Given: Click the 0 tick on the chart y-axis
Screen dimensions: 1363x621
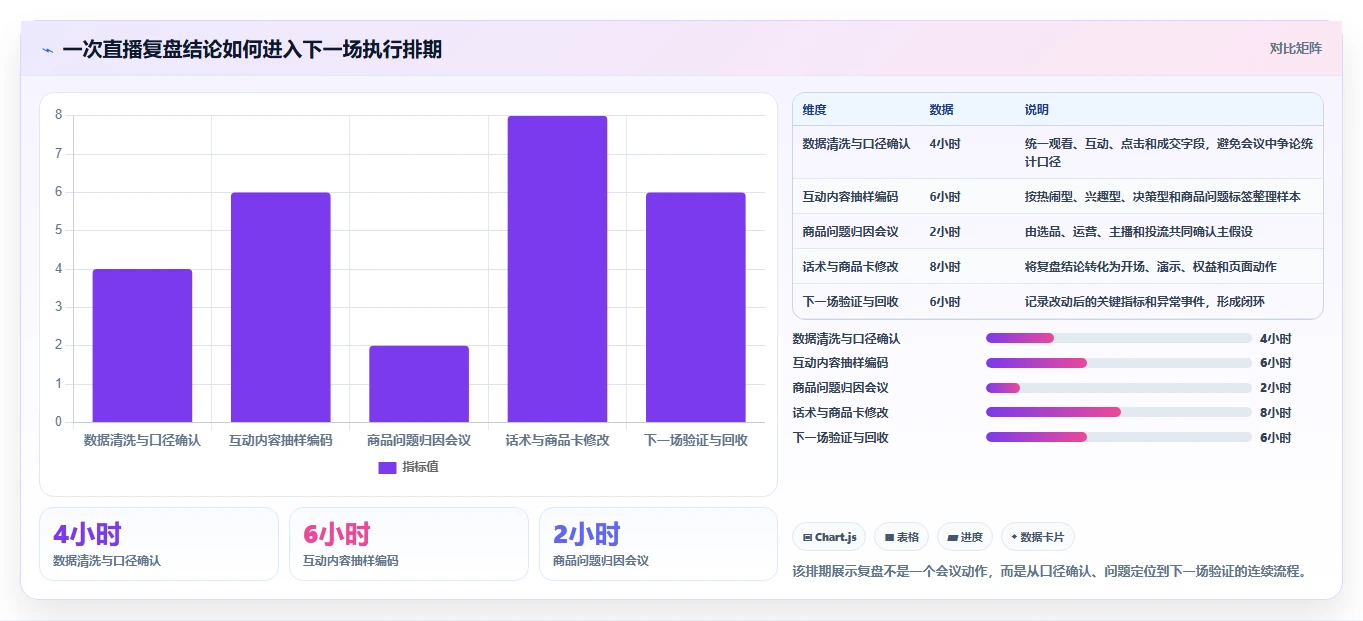Looking at the screenshot, I should (58, 422).
